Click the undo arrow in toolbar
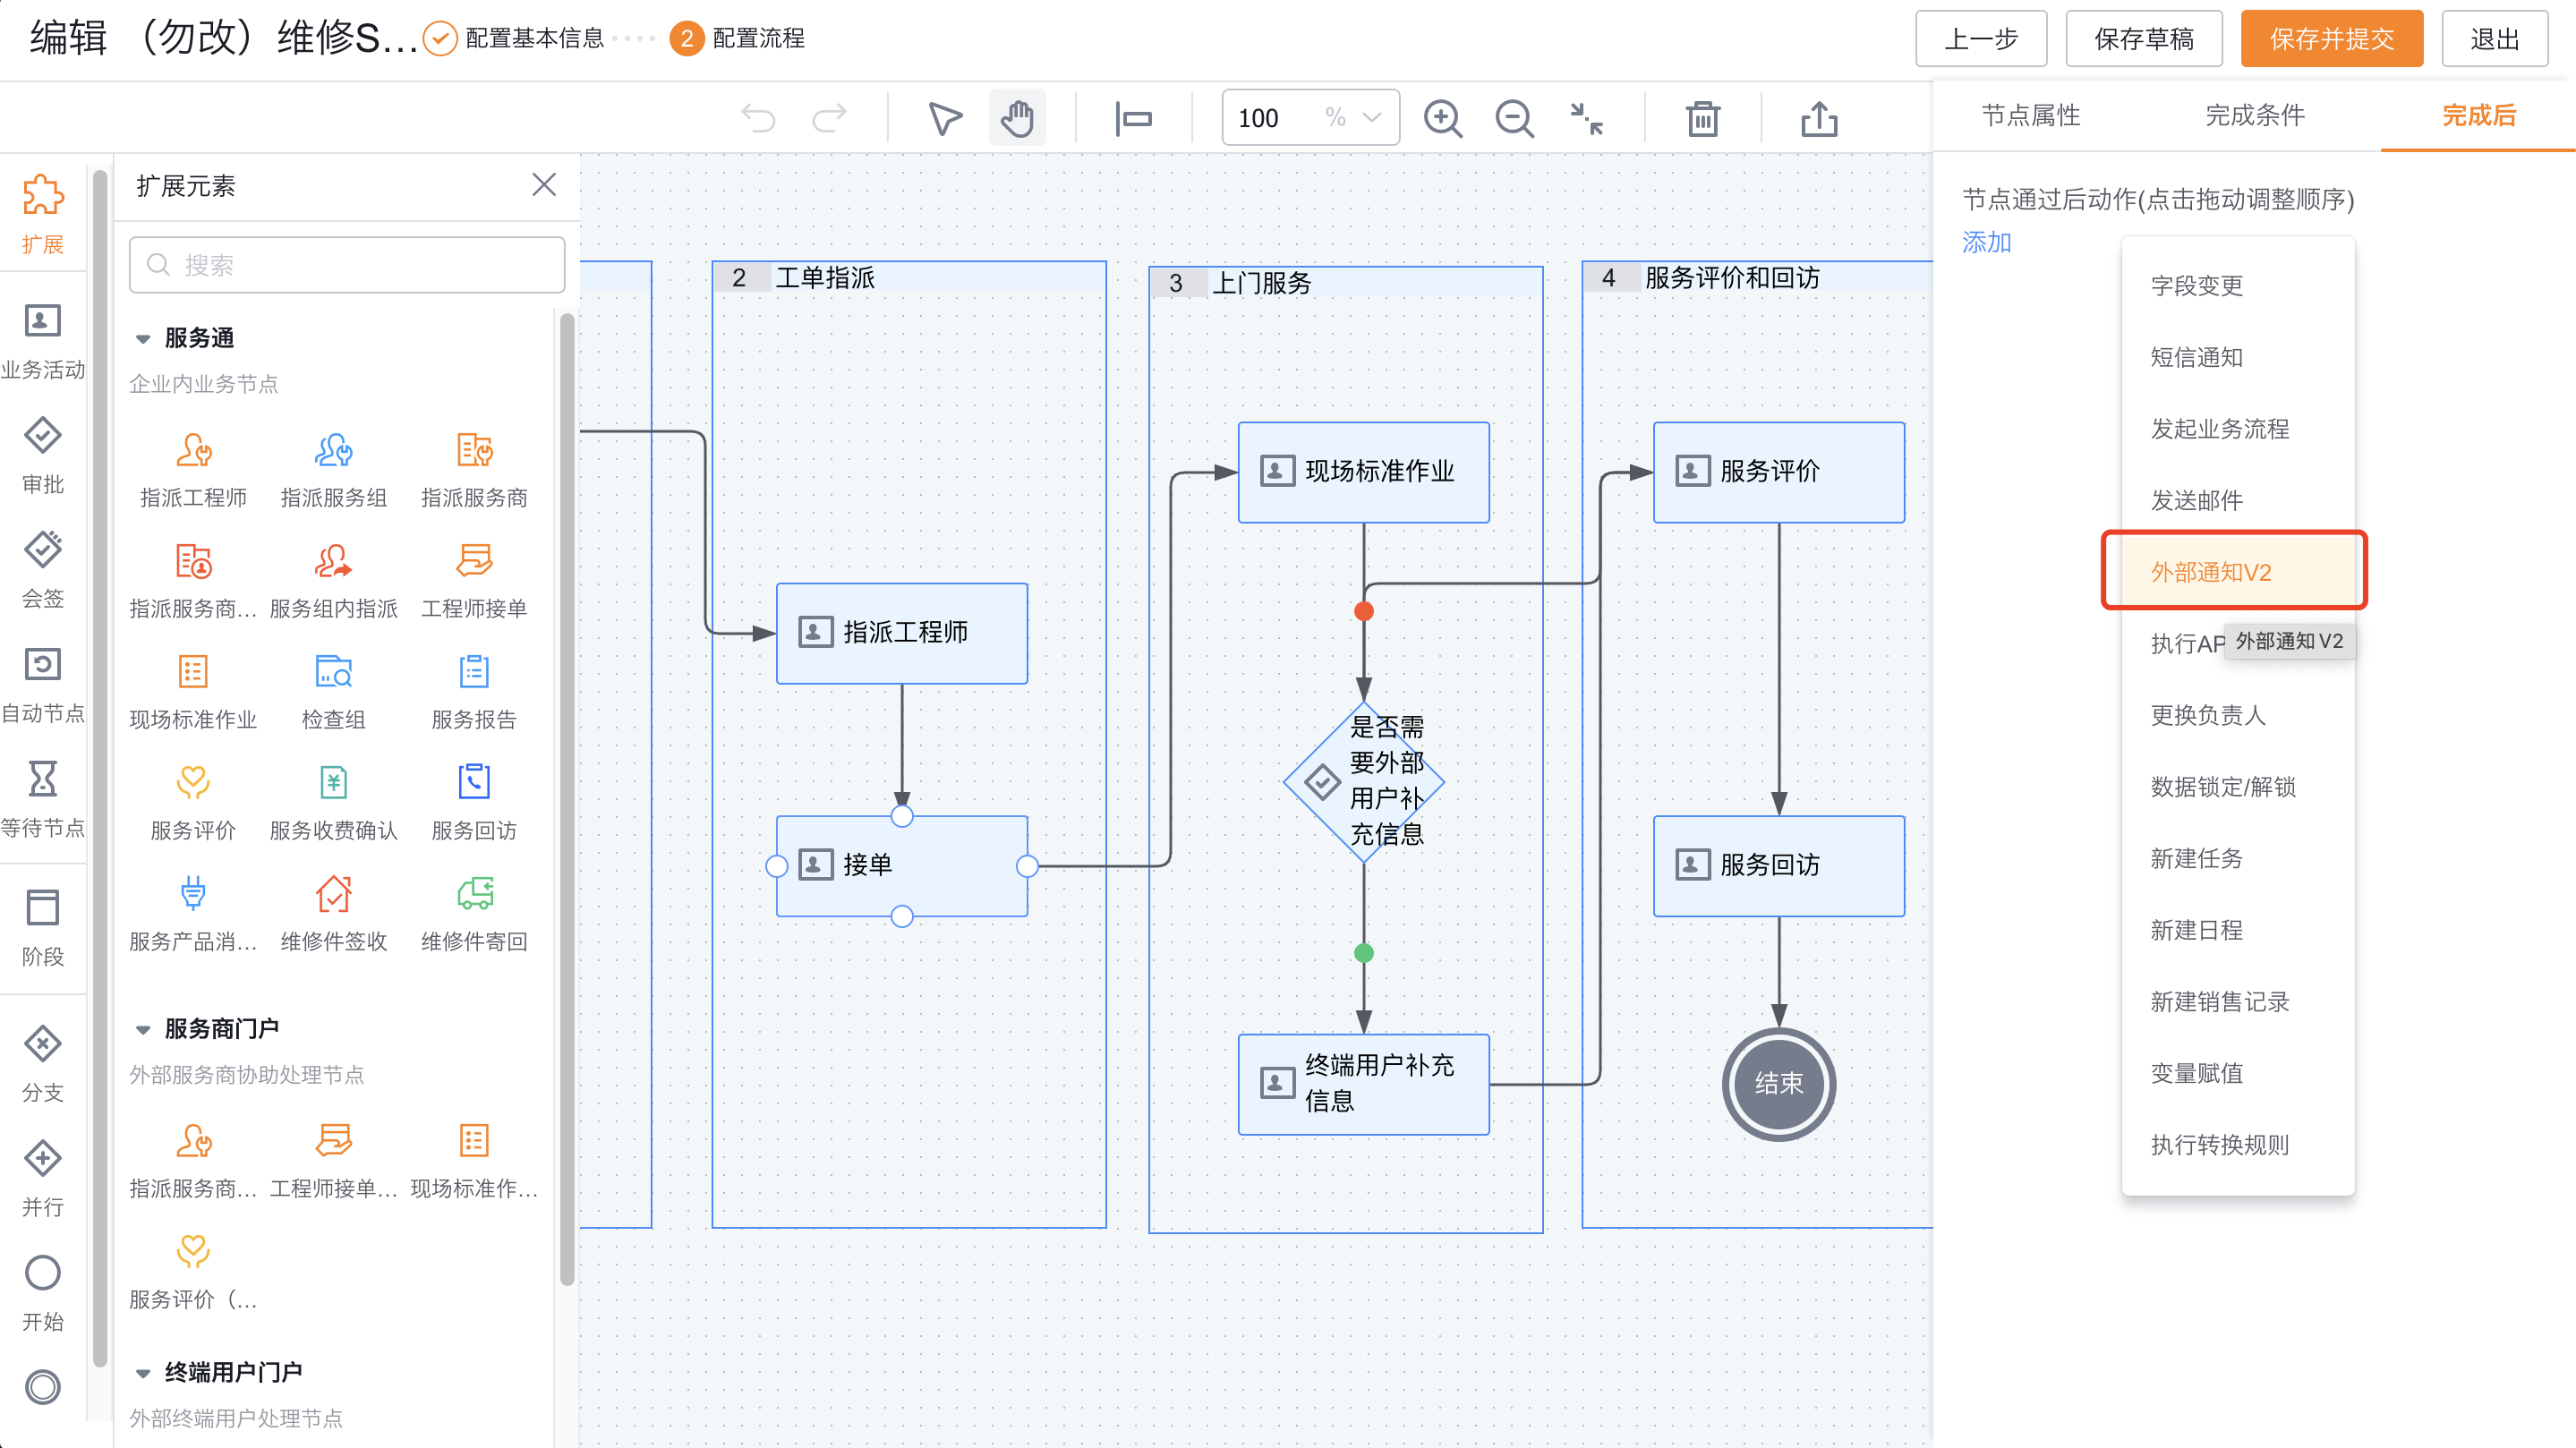The image size is (2576, 1448). pyautogui.click(x=758, y=119)
